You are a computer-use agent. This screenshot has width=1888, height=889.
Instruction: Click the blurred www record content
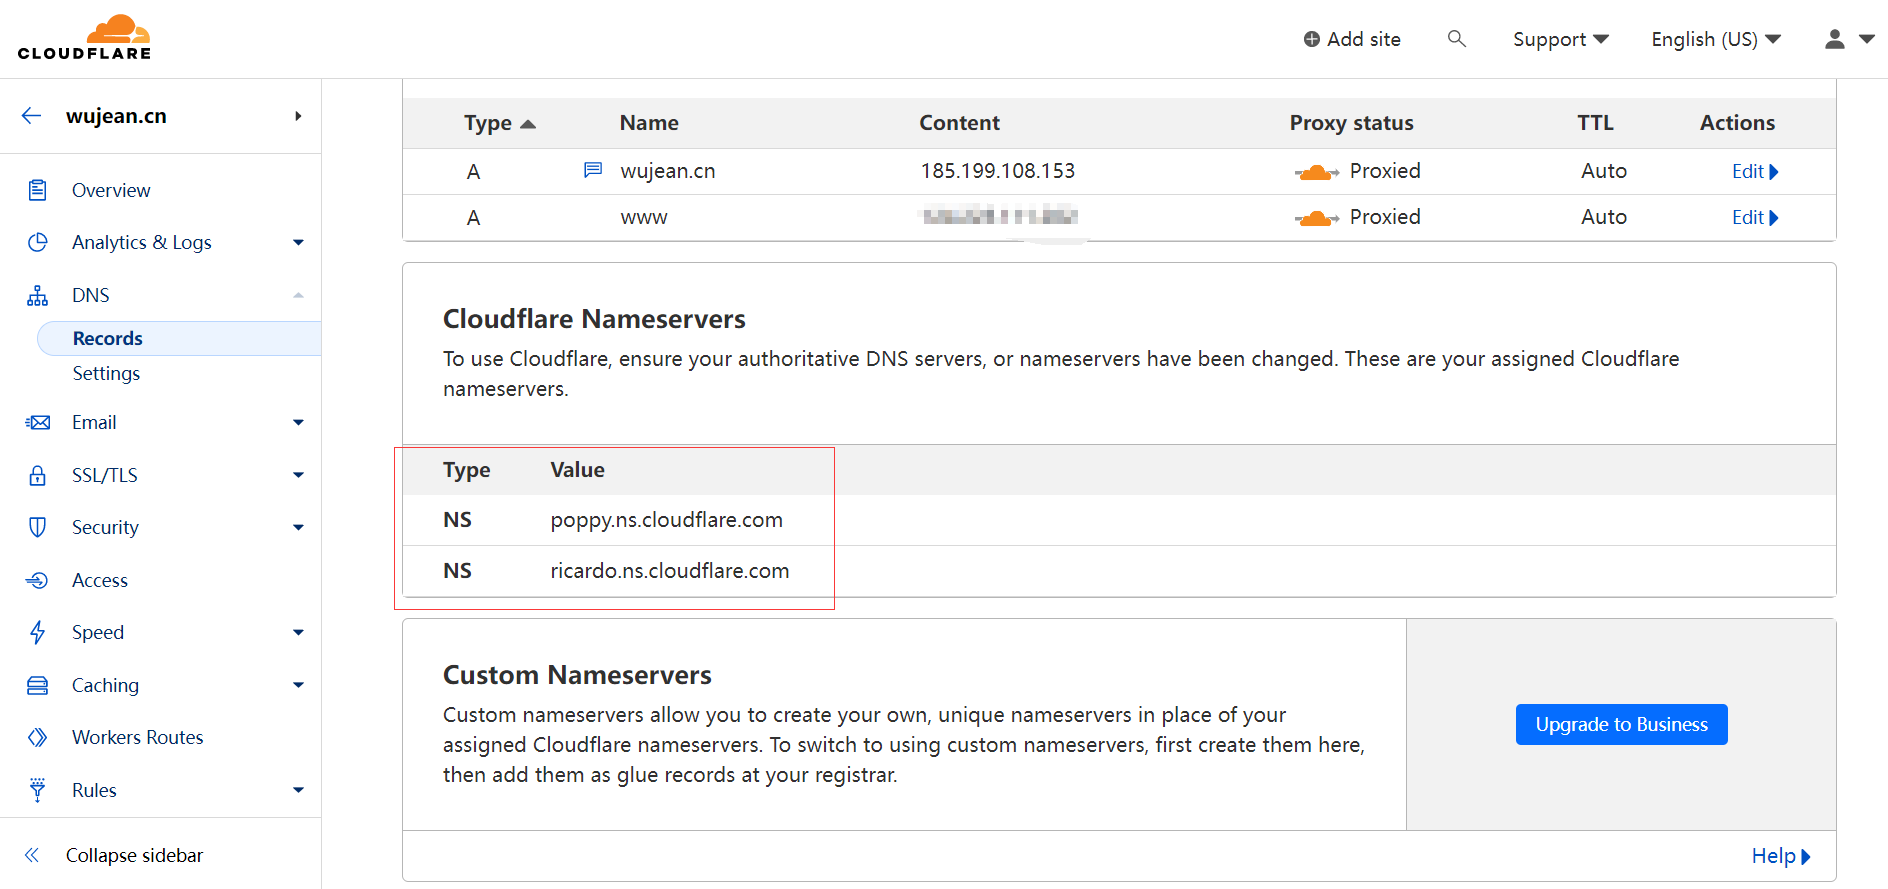click(999, 215)
